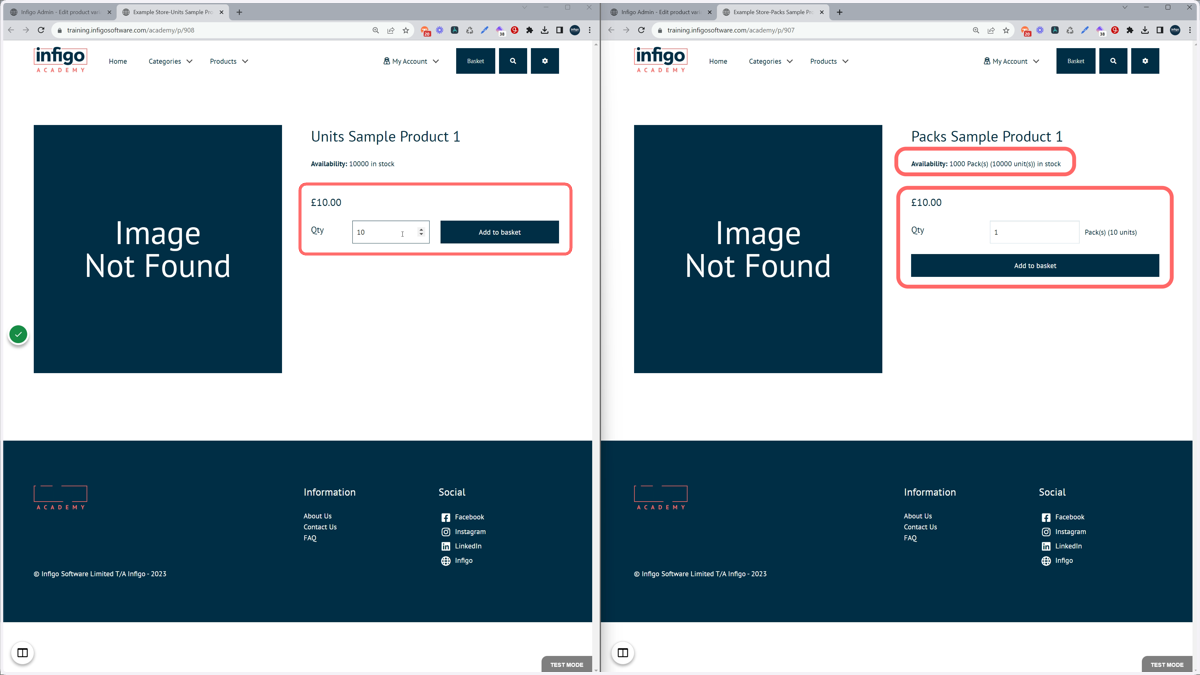This screenshot has width=1200, height=675.
Task: Open tab search chevron in right browser
Action: click(1124, 8)
